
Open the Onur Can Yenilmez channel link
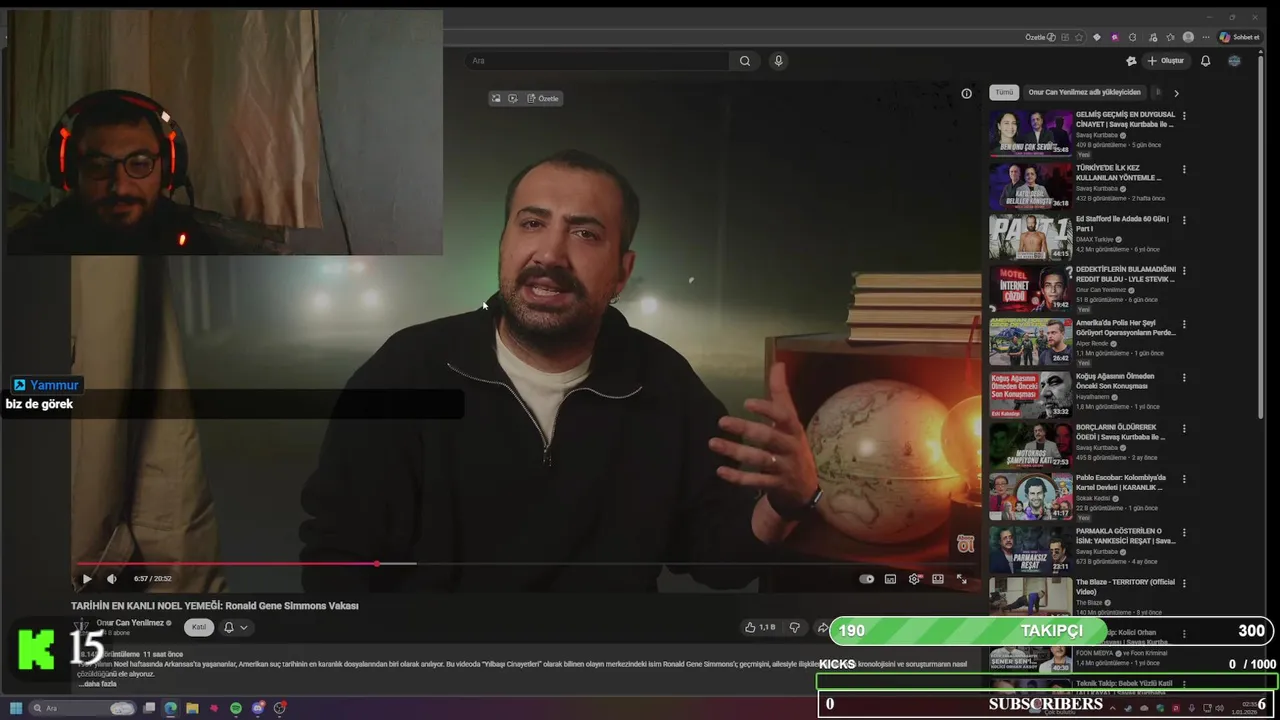point(130,622)
